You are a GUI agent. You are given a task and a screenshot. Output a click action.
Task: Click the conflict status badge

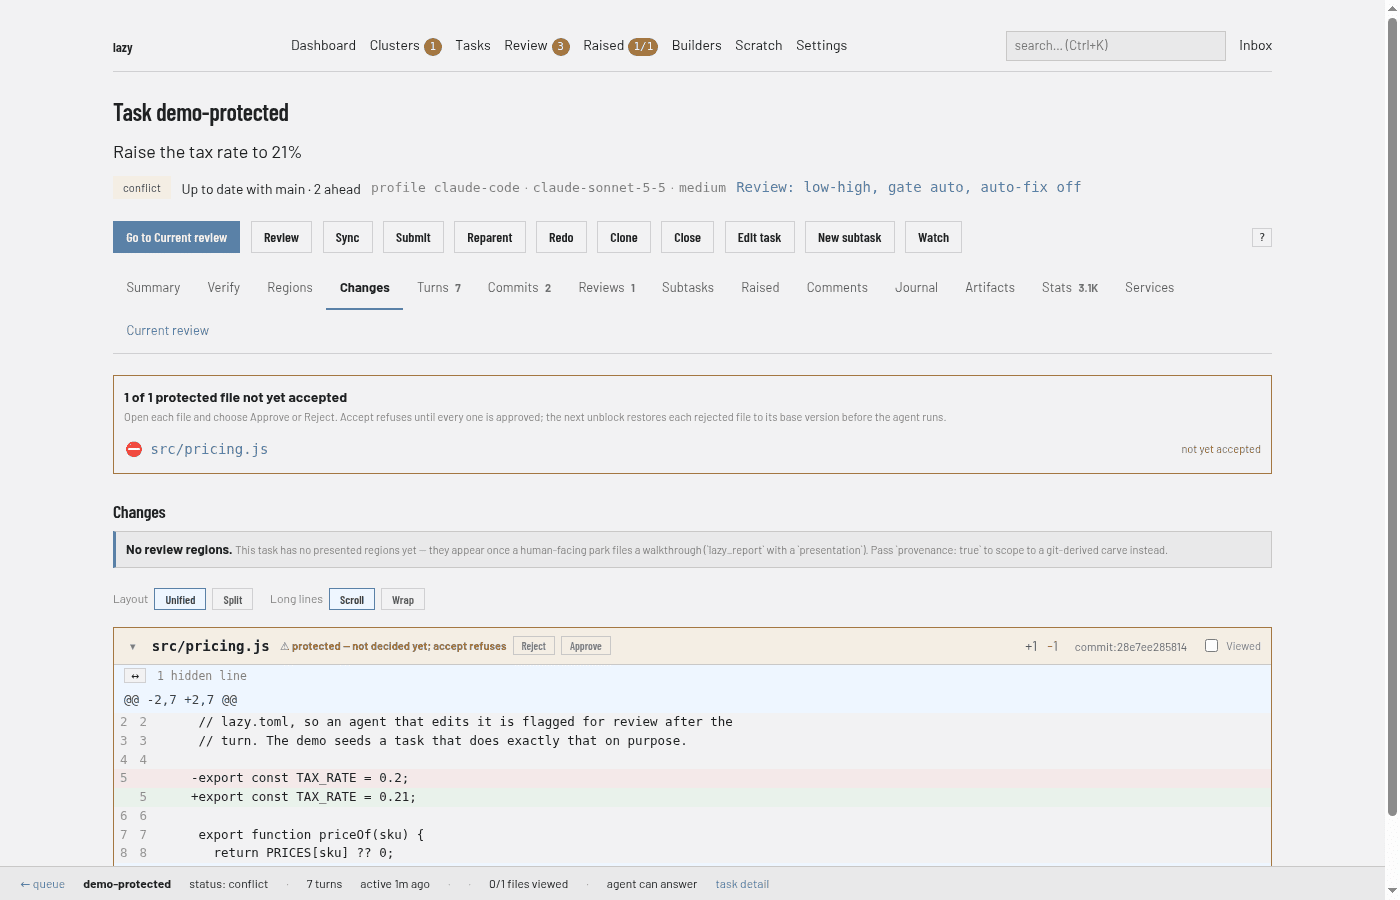coord(142,188)
